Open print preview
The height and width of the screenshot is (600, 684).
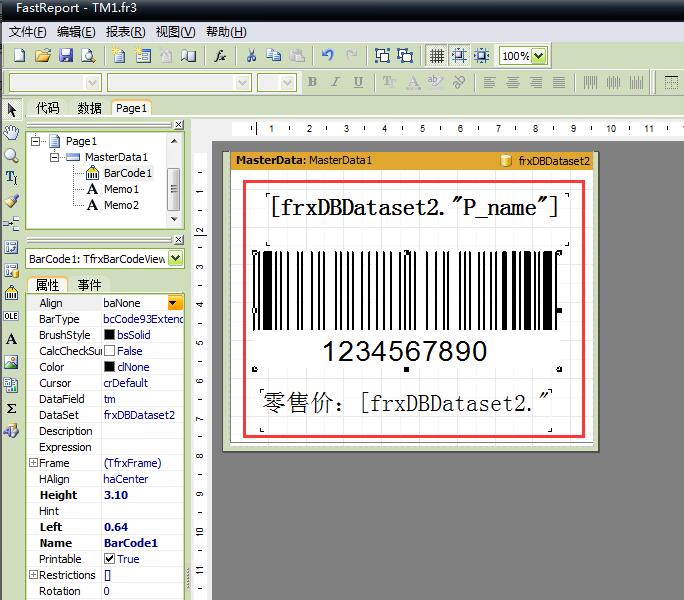[x=88, y=55]
